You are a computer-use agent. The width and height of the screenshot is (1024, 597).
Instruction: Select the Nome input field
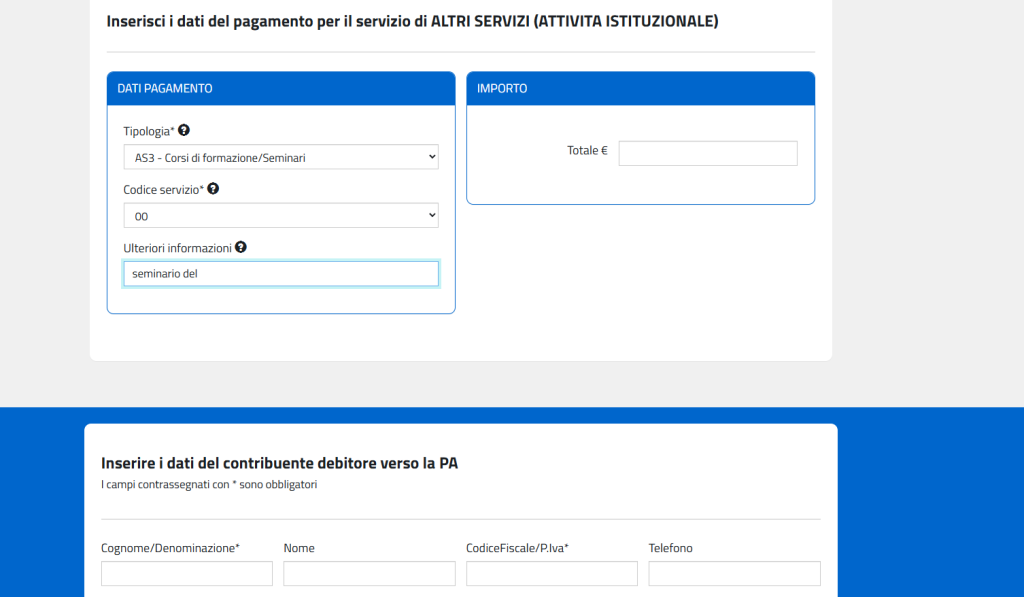coord(369,574)
